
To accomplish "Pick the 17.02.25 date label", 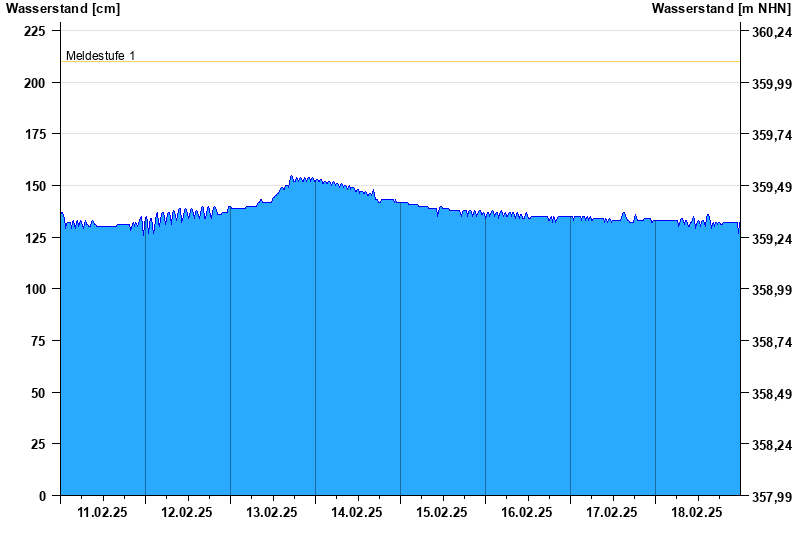I will click(611, 512).
